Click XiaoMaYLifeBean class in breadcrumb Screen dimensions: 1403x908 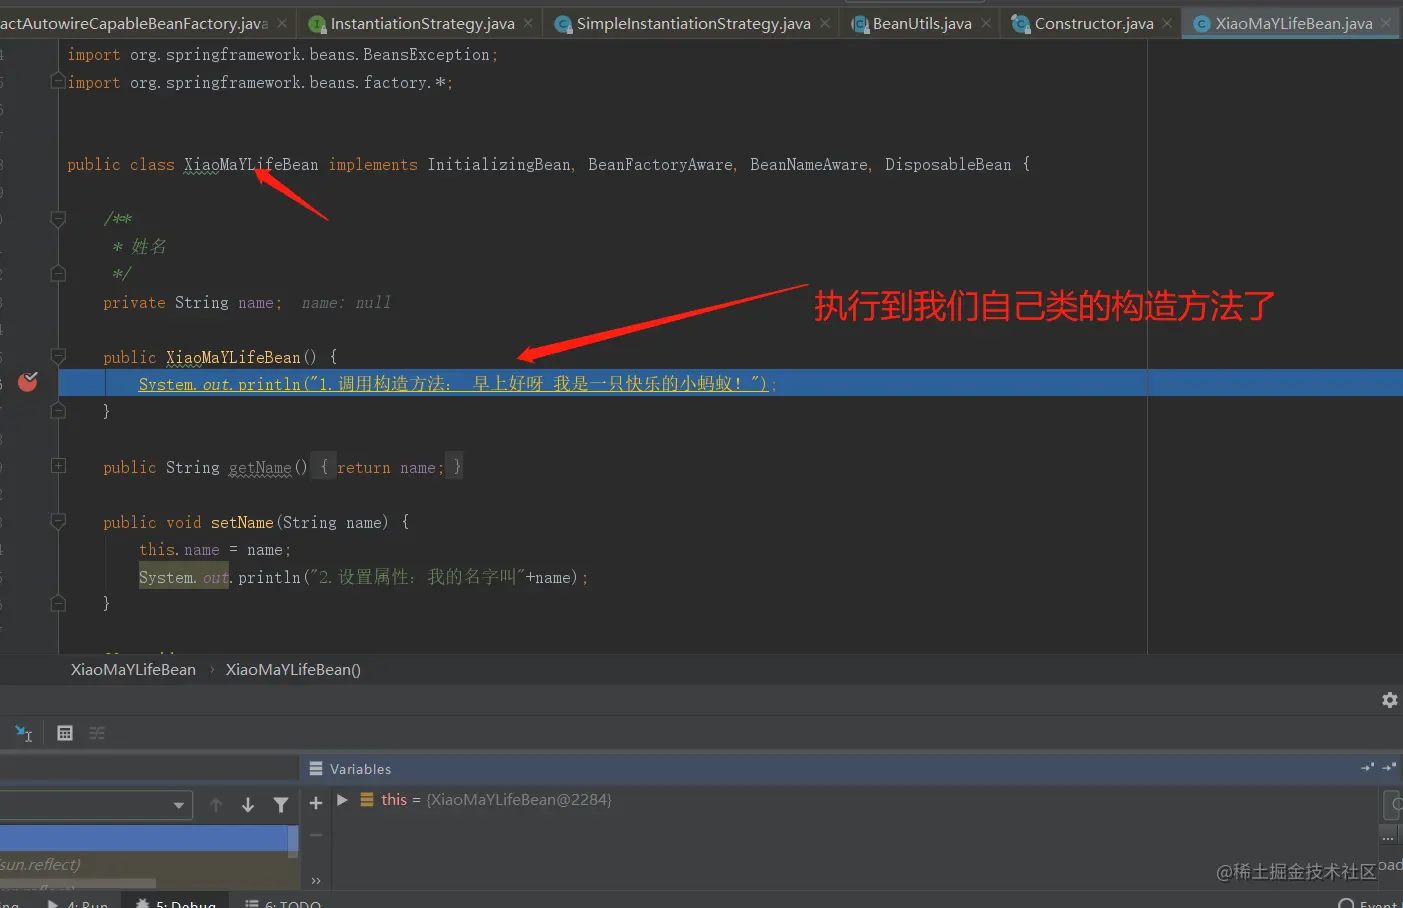[133, 670]
